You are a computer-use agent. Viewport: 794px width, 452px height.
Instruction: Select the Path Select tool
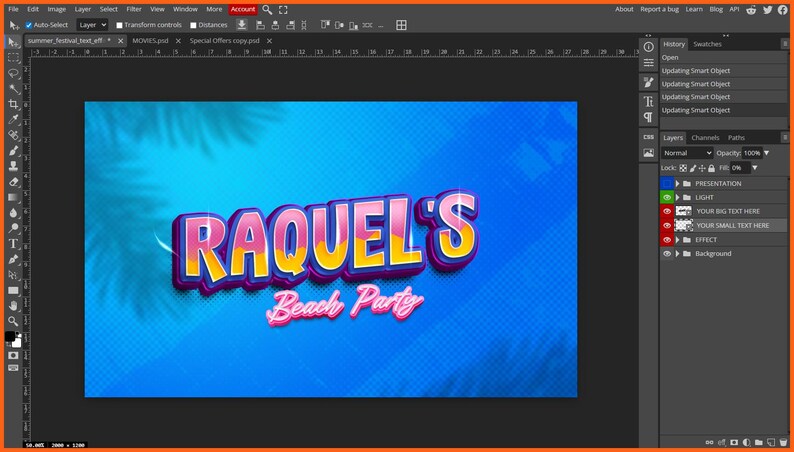[x=13, y=275]
